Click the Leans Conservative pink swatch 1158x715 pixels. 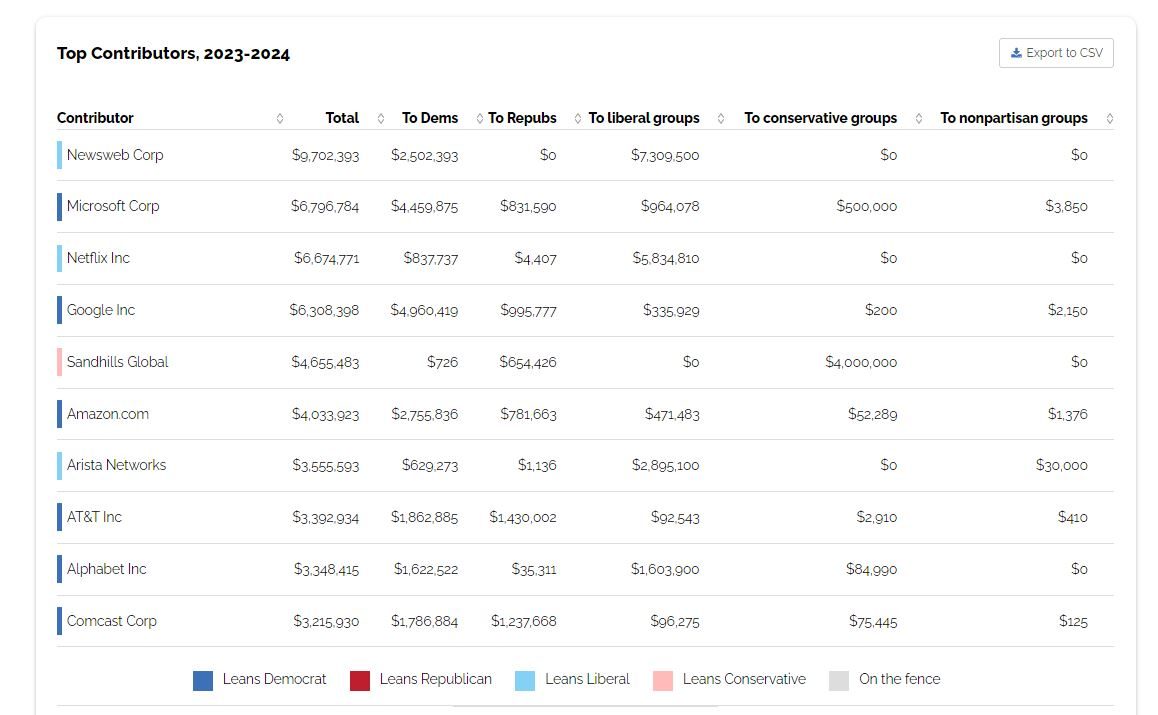[x=663, y=680]
